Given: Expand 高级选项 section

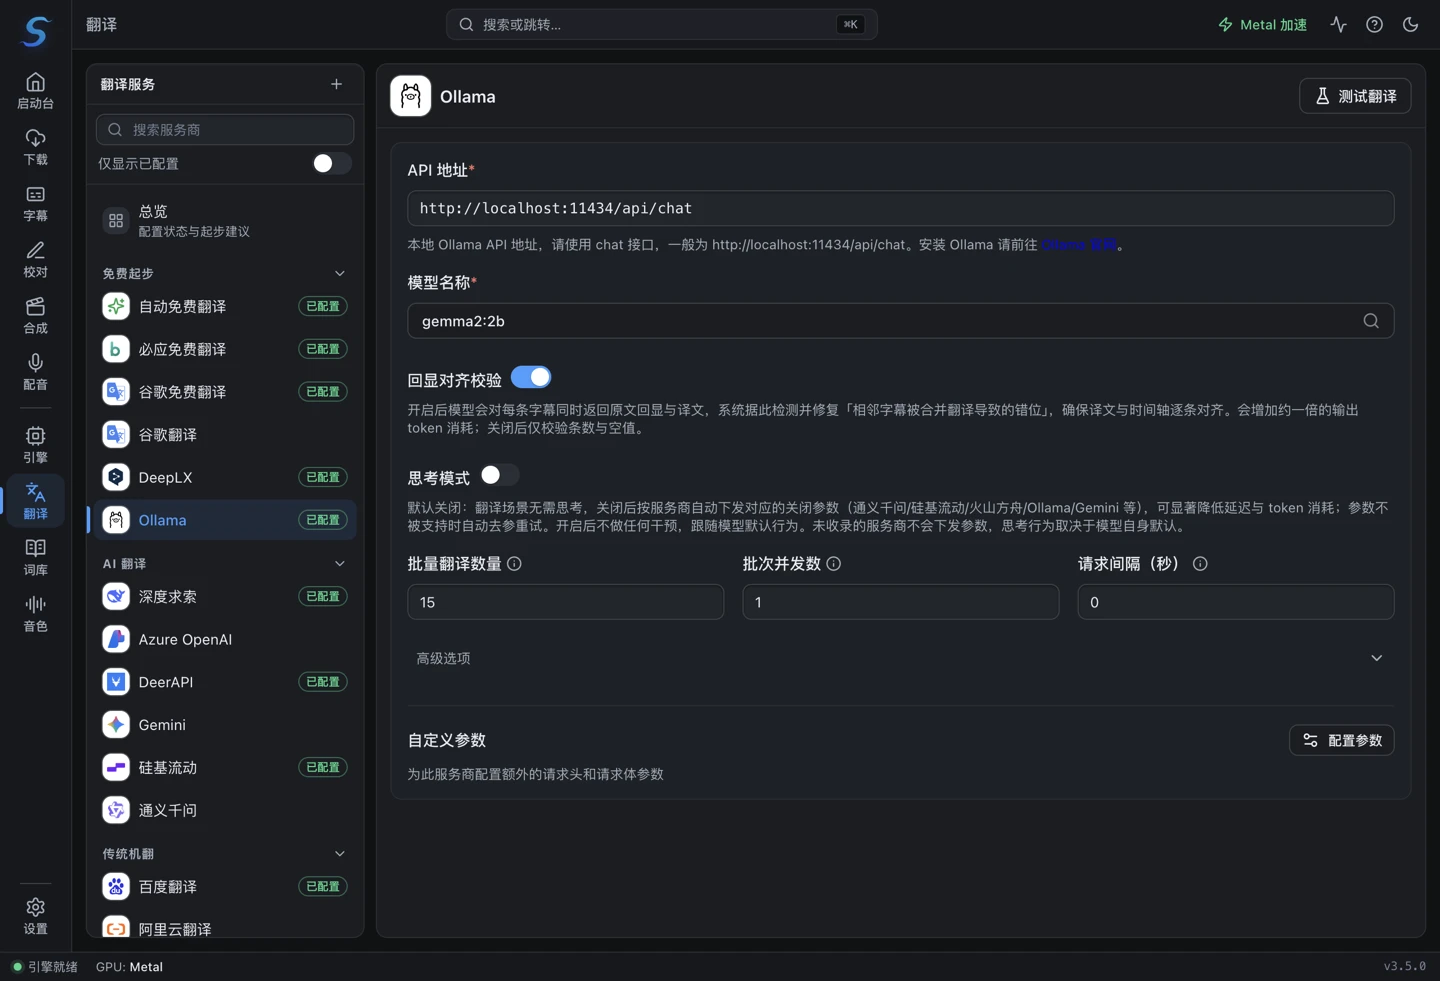Looking at the screenshot, I should point(900,658).
